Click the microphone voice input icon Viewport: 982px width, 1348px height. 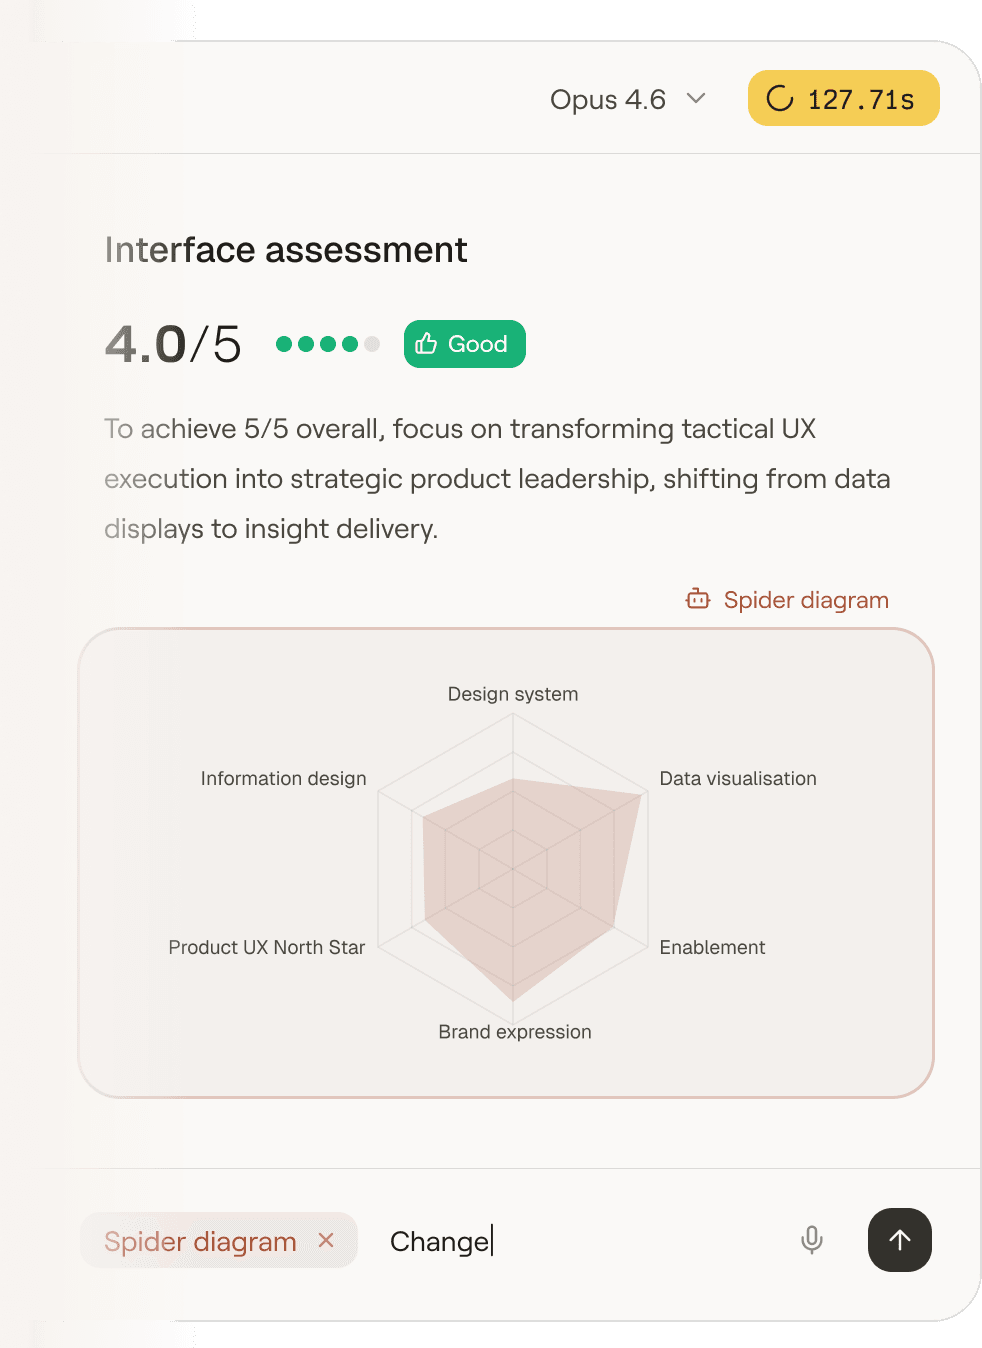[x=812, y=1240]
